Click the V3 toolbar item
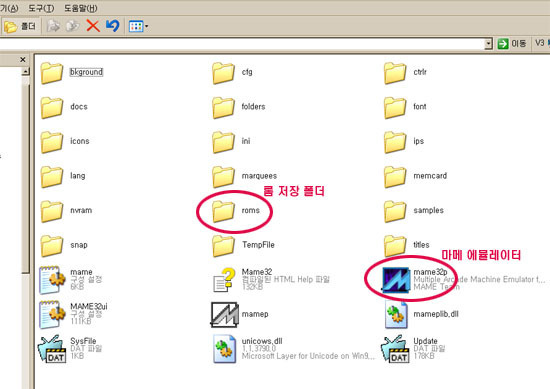 click(x=541, y=43)
